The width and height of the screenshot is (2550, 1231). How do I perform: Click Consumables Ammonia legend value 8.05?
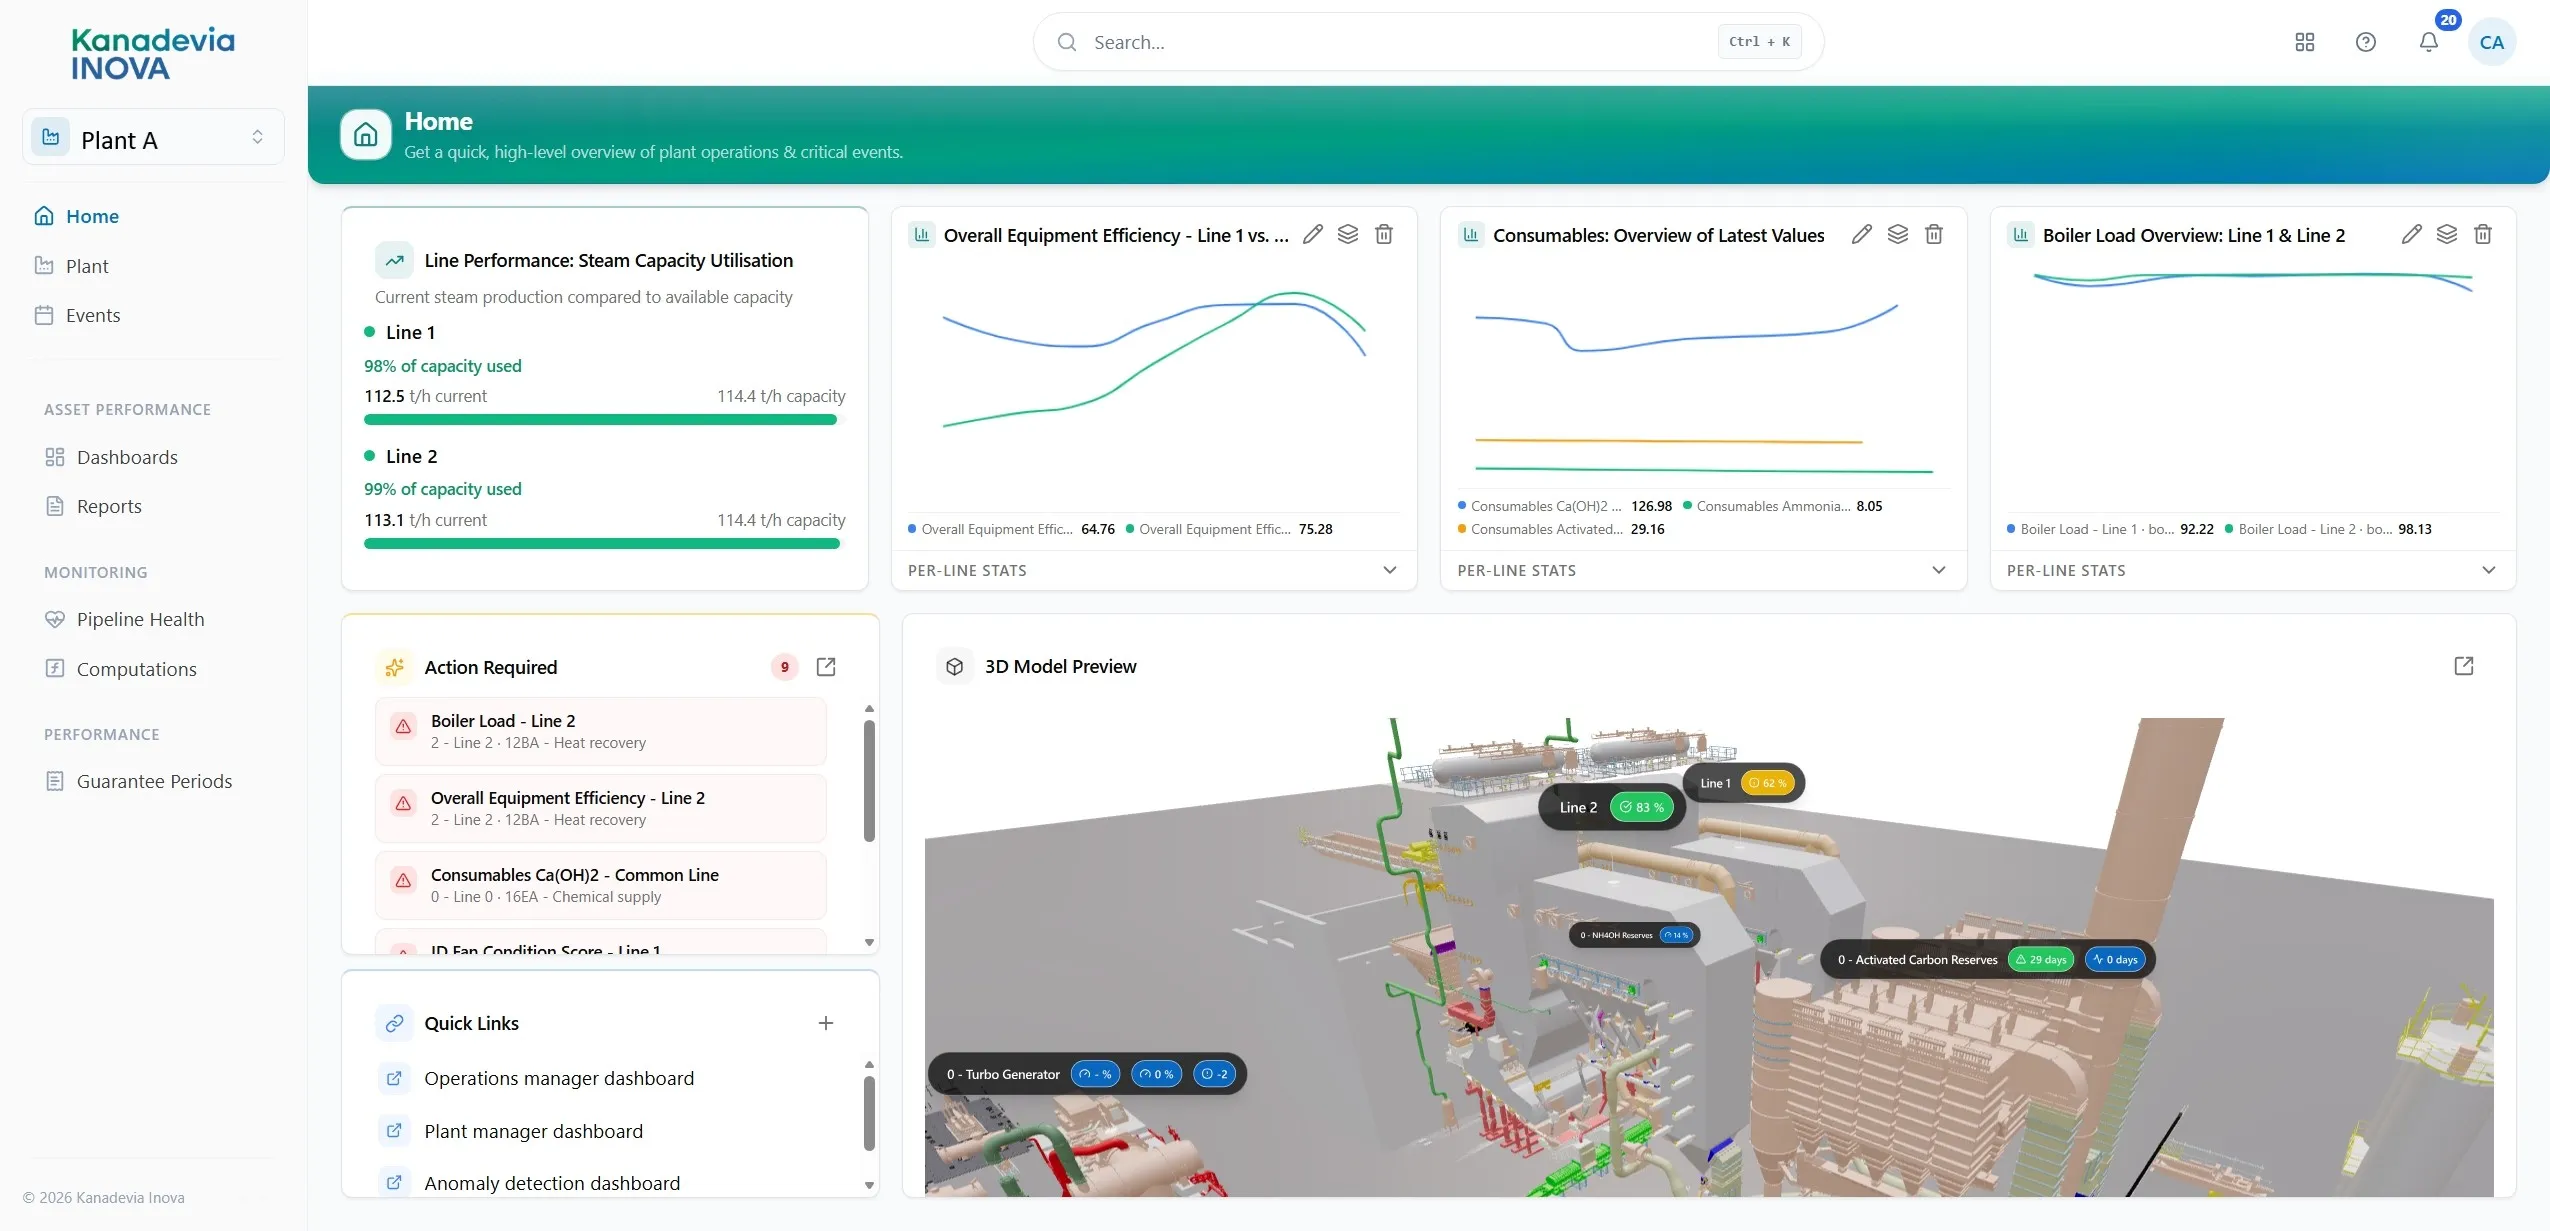[x=1869, y=506]
